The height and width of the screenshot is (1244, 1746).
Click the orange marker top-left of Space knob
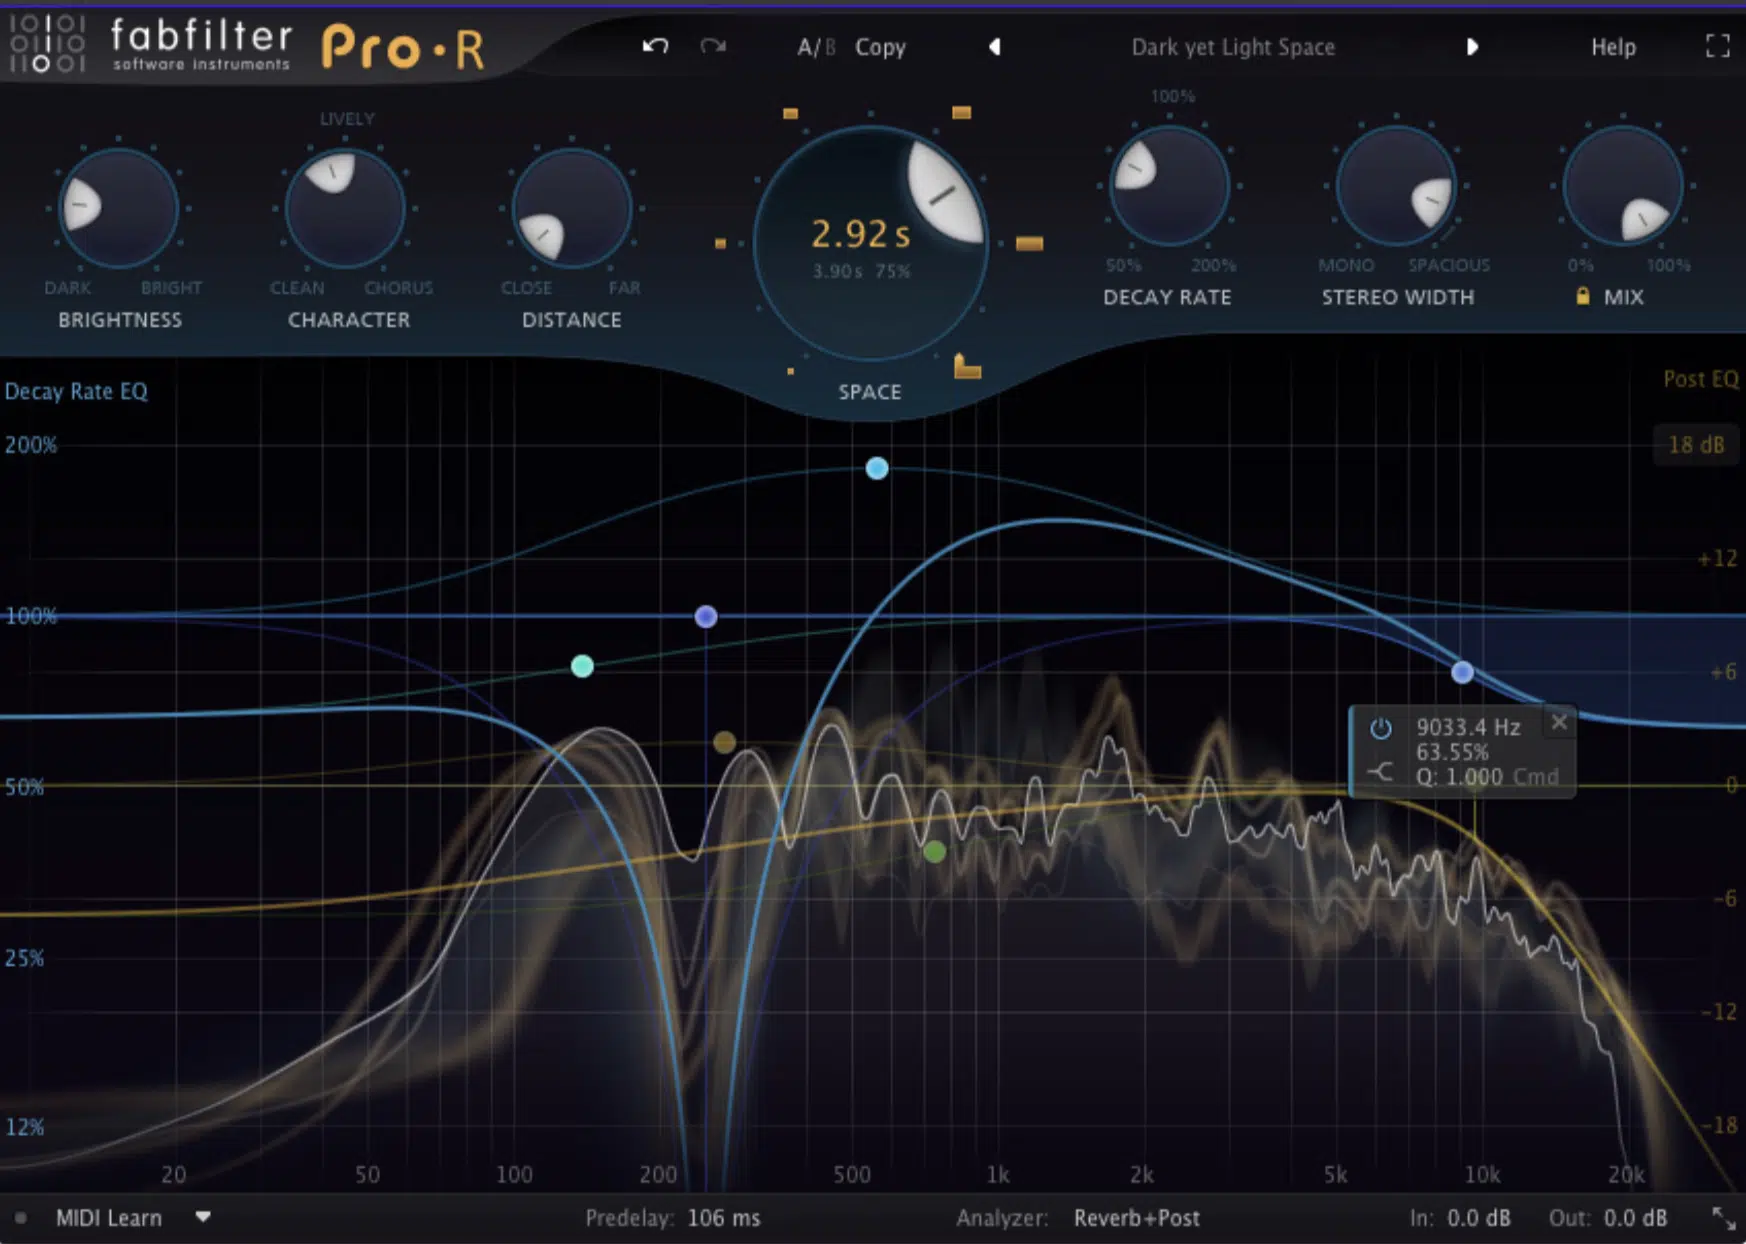(x=790, y=113)
